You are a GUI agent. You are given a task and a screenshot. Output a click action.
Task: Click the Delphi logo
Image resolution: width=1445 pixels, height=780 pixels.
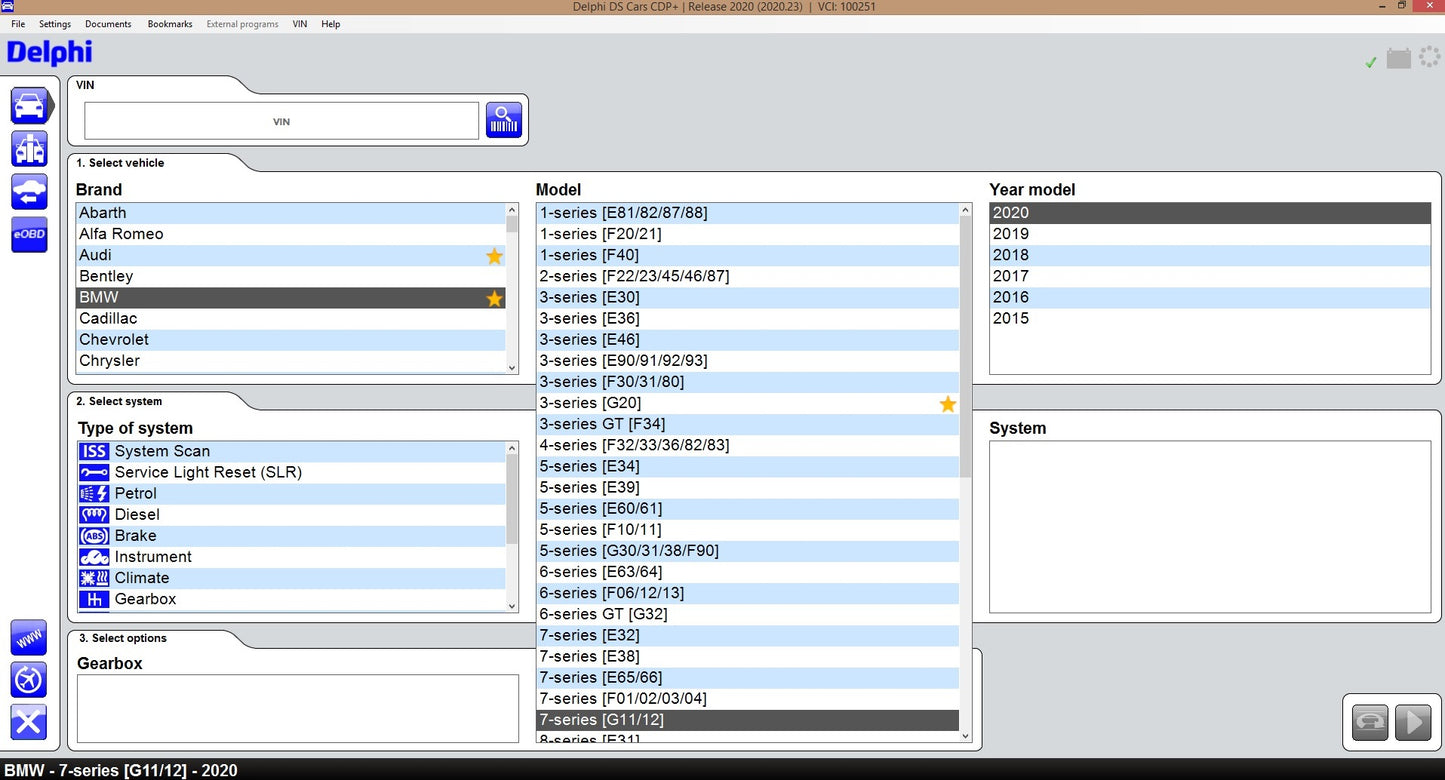click(x=49, y=53)
